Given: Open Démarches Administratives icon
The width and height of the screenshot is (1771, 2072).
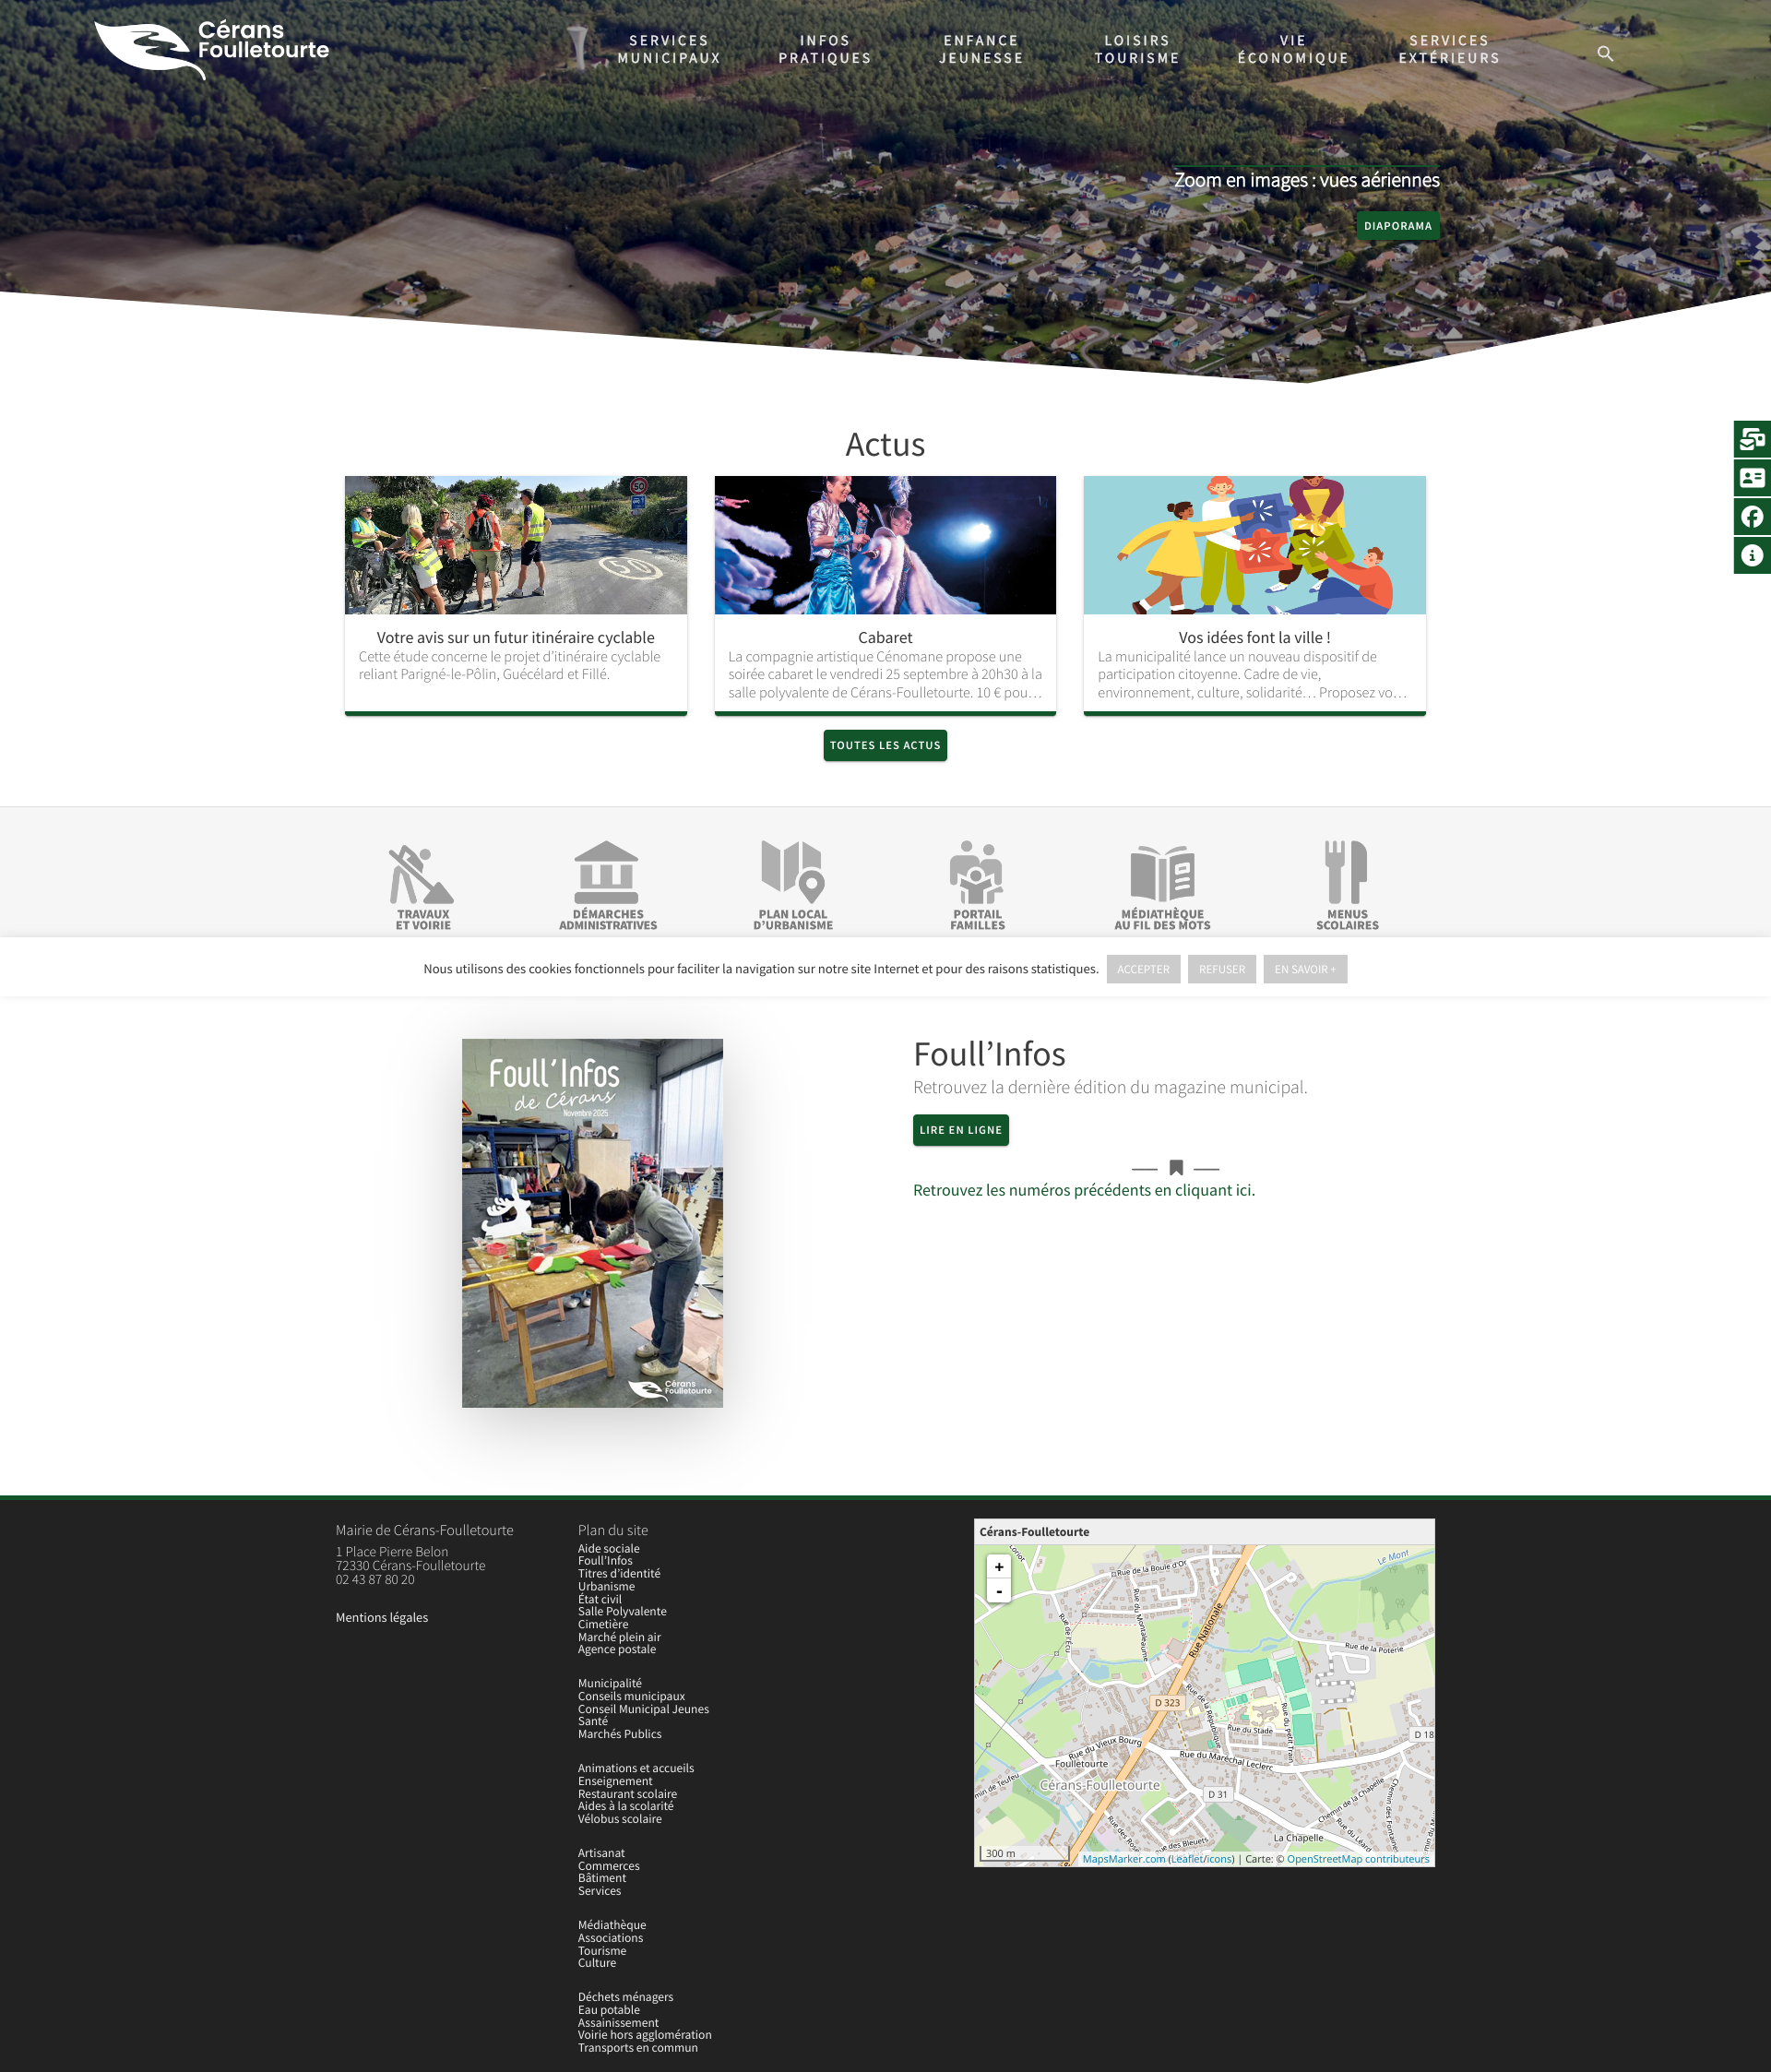Looking at the screenshot, I should 607,886.
